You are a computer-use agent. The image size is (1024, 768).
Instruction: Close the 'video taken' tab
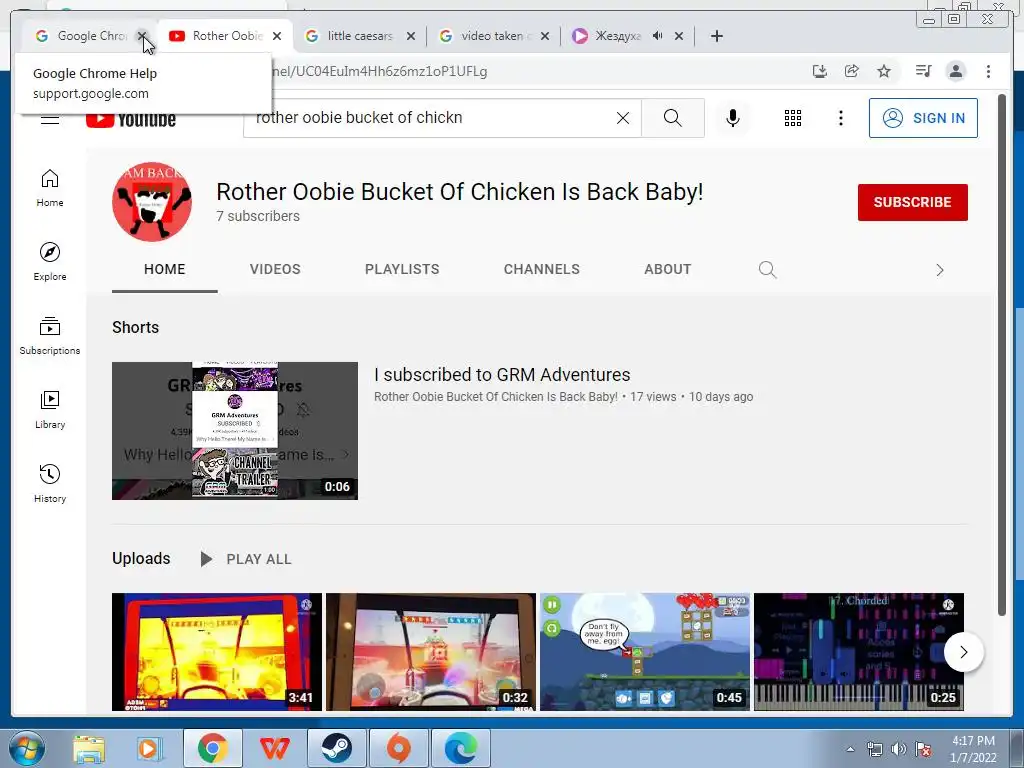[545, 36]
